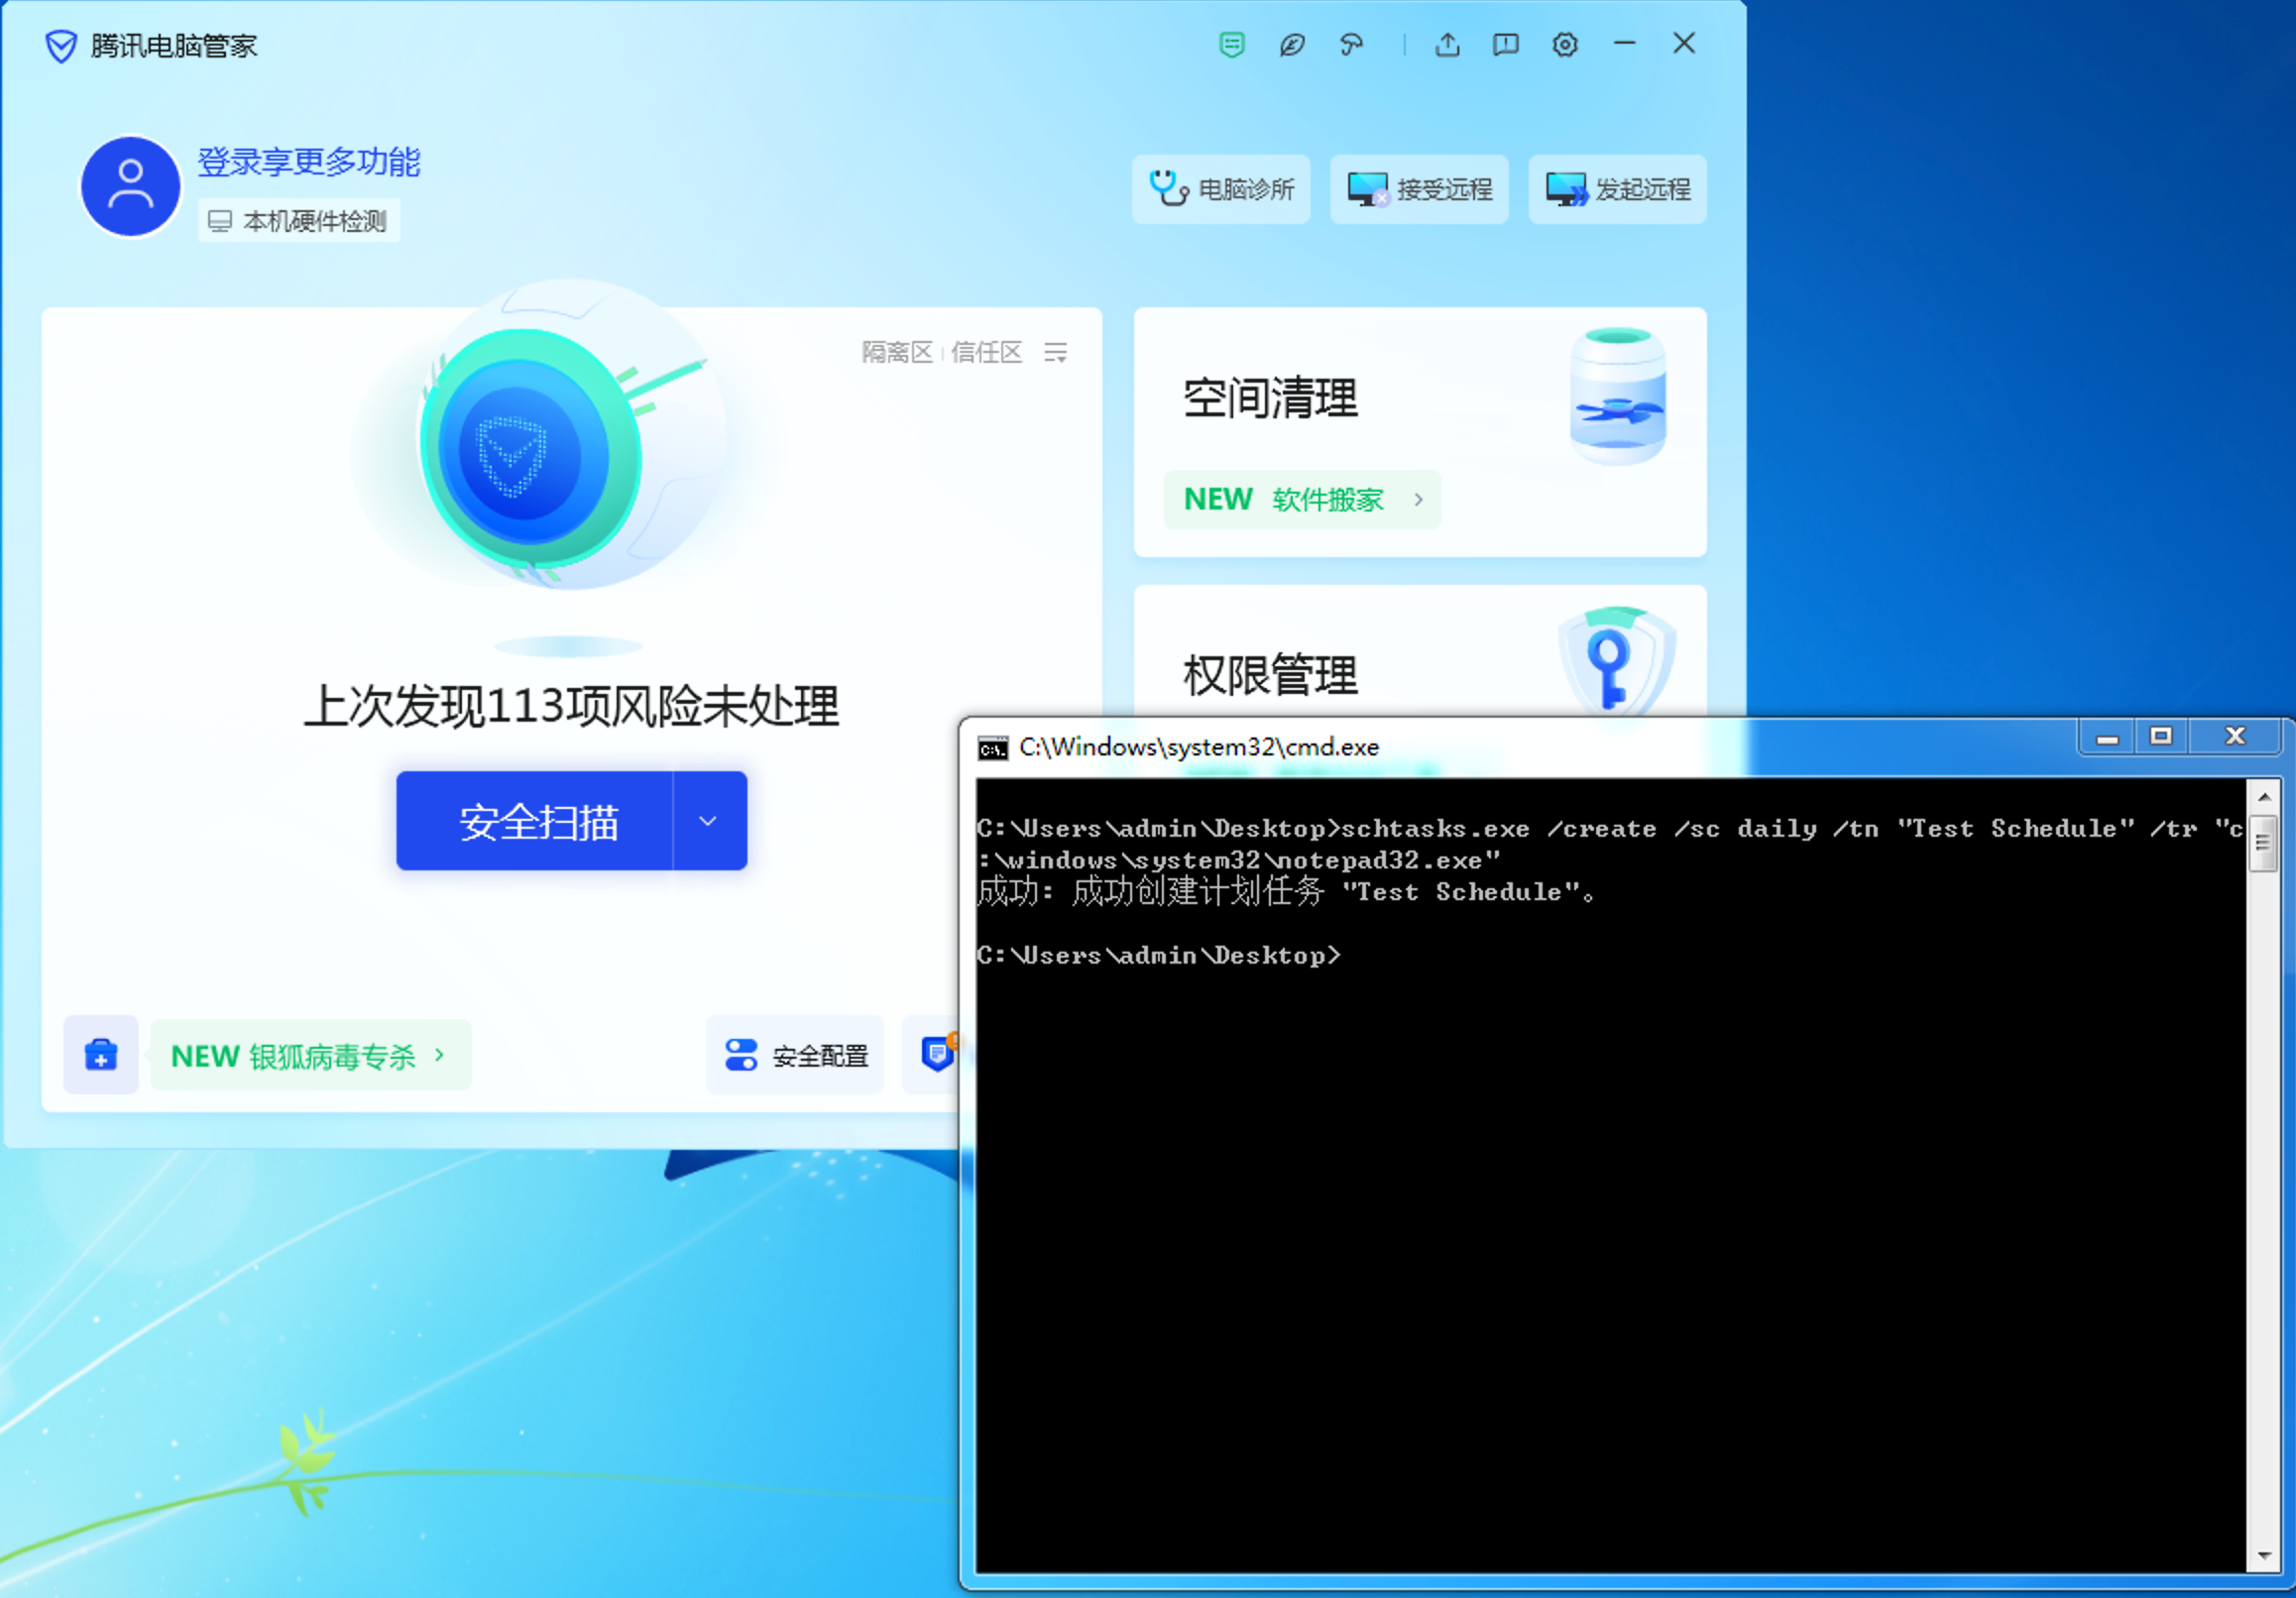Click the leaf icon in title bar
The width and height of the screenshot is (2296, 1598).
point(1291,44)
